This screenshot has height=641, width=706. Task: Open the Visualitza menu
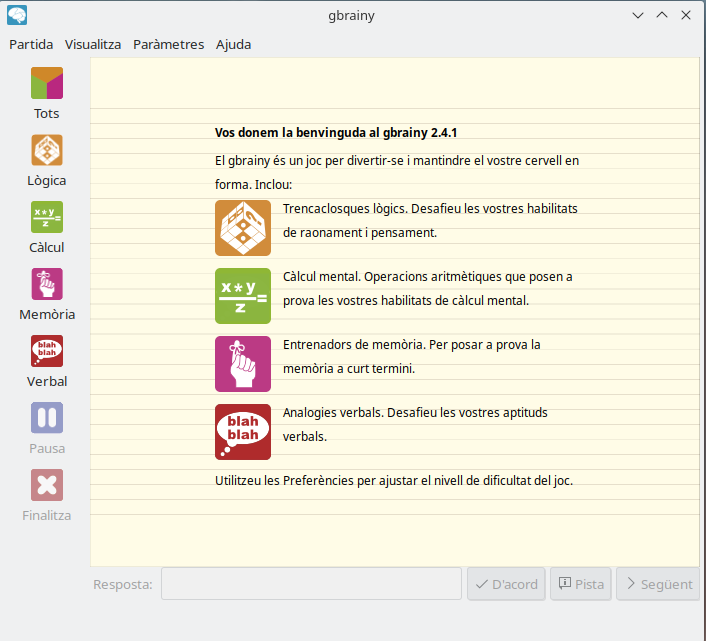[x=93, y=45]
